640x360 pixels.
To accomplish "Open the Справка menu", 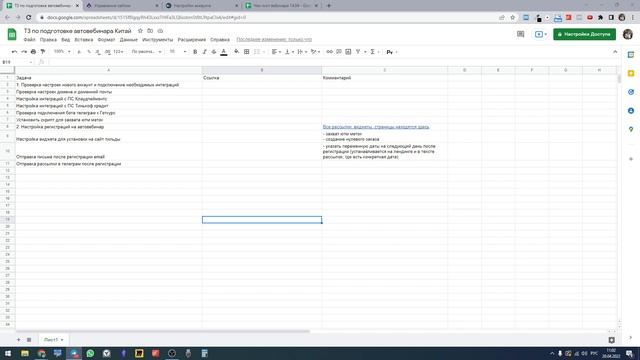I will point(220,40).
